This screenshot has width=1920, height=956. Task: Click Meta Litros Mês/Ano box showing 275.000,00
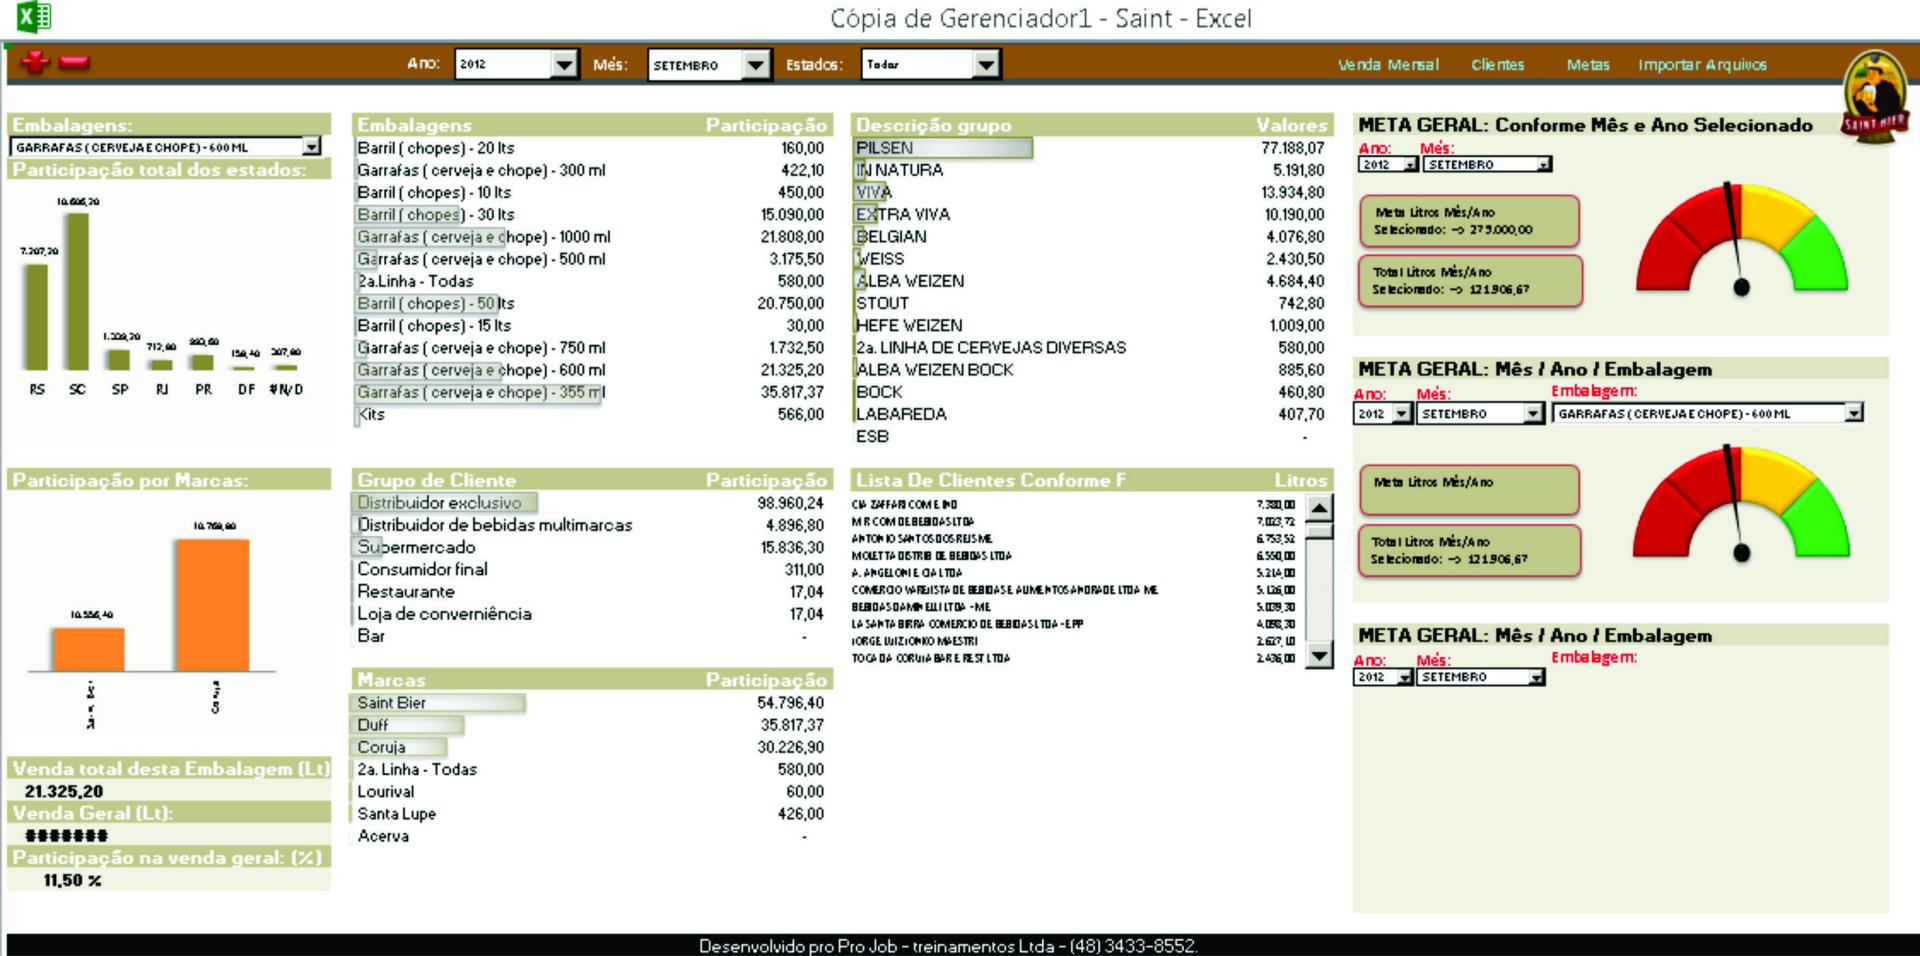click(x=1468, y=221)
